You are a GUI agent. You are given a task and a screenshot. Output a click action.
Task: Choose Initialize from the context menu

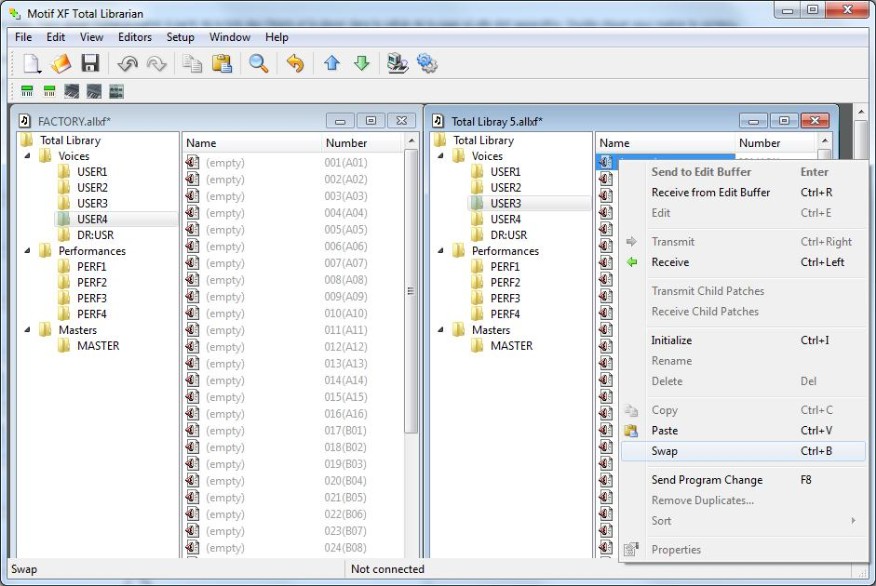click(743, 340)
